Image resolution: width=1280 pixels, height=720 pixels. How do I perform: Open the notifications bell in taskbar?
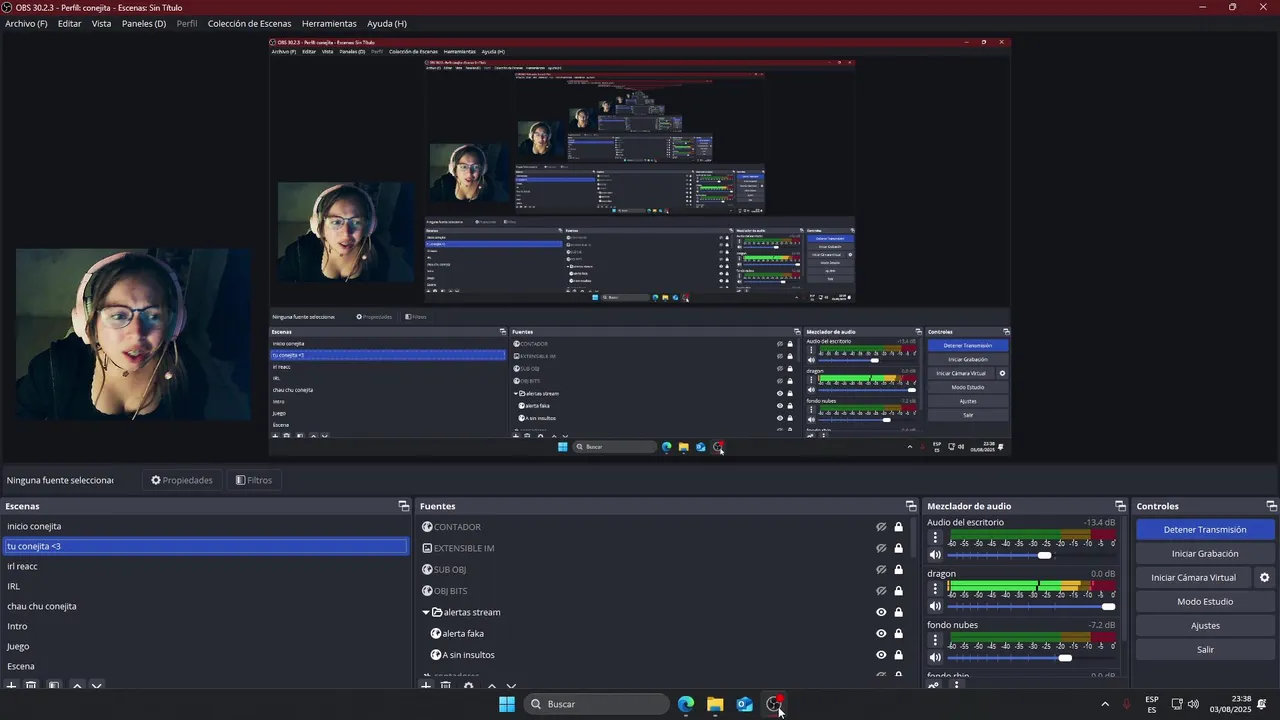pos(1262,704)
